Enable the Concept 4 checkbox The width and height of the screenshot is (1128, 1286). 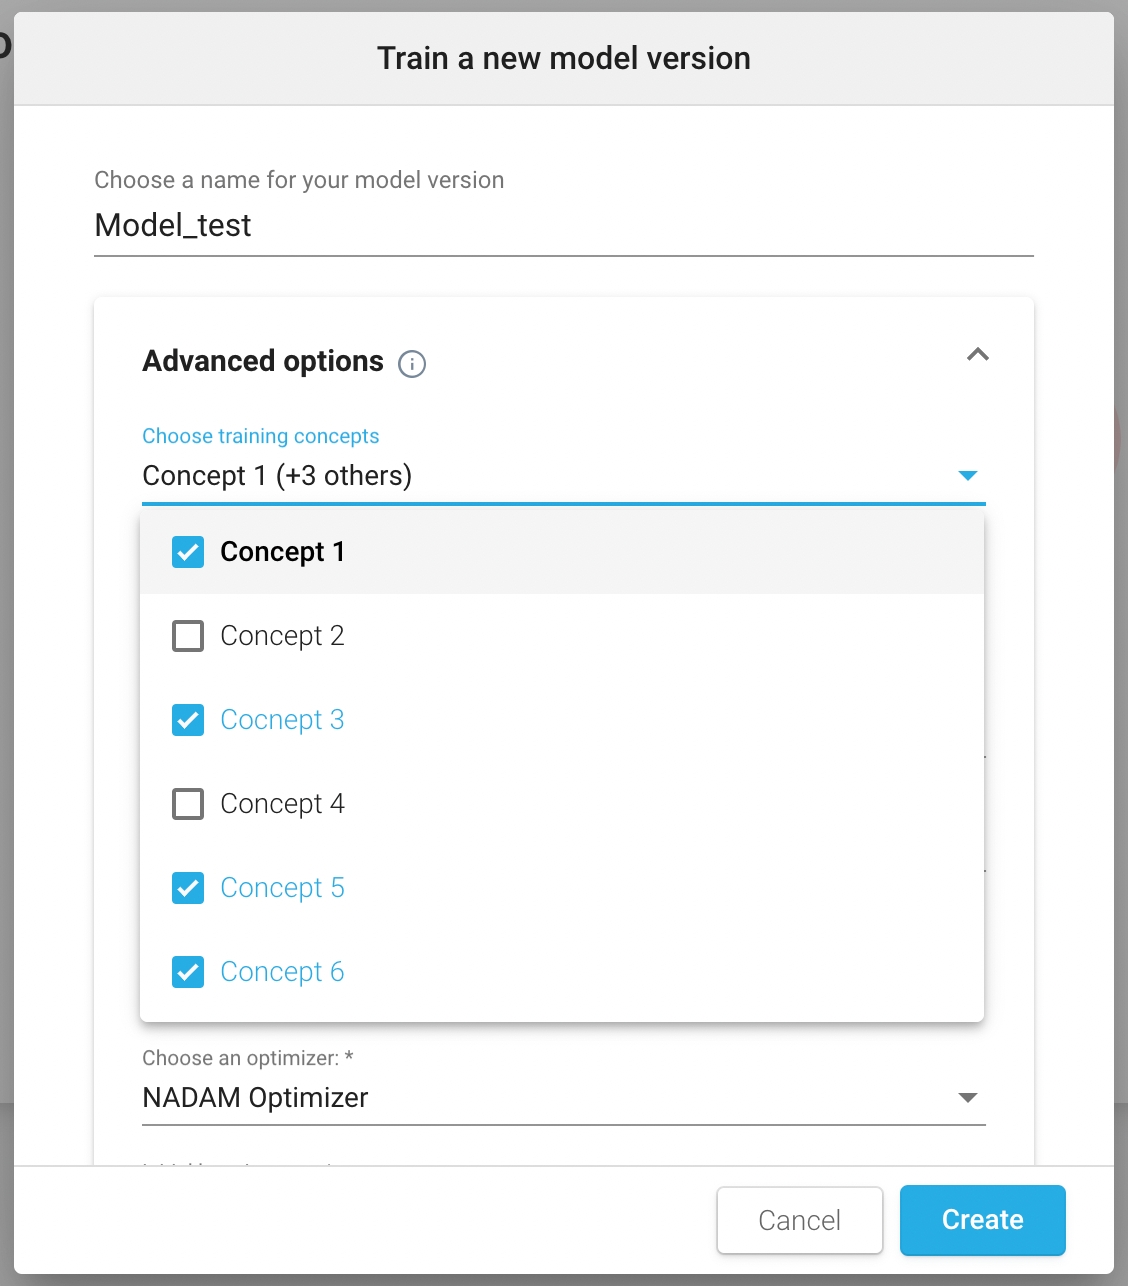point(188,804)
